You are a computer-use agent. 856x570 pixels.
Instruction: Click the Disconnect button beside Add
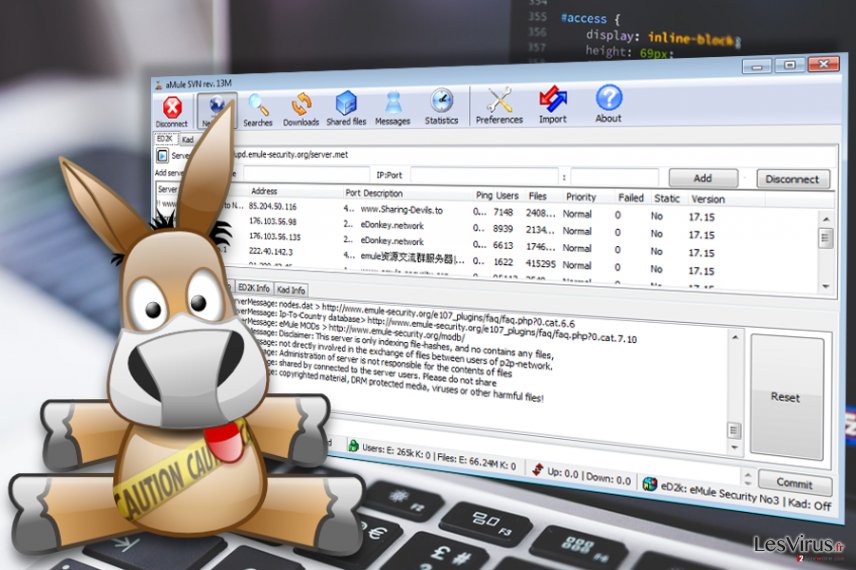792,179
